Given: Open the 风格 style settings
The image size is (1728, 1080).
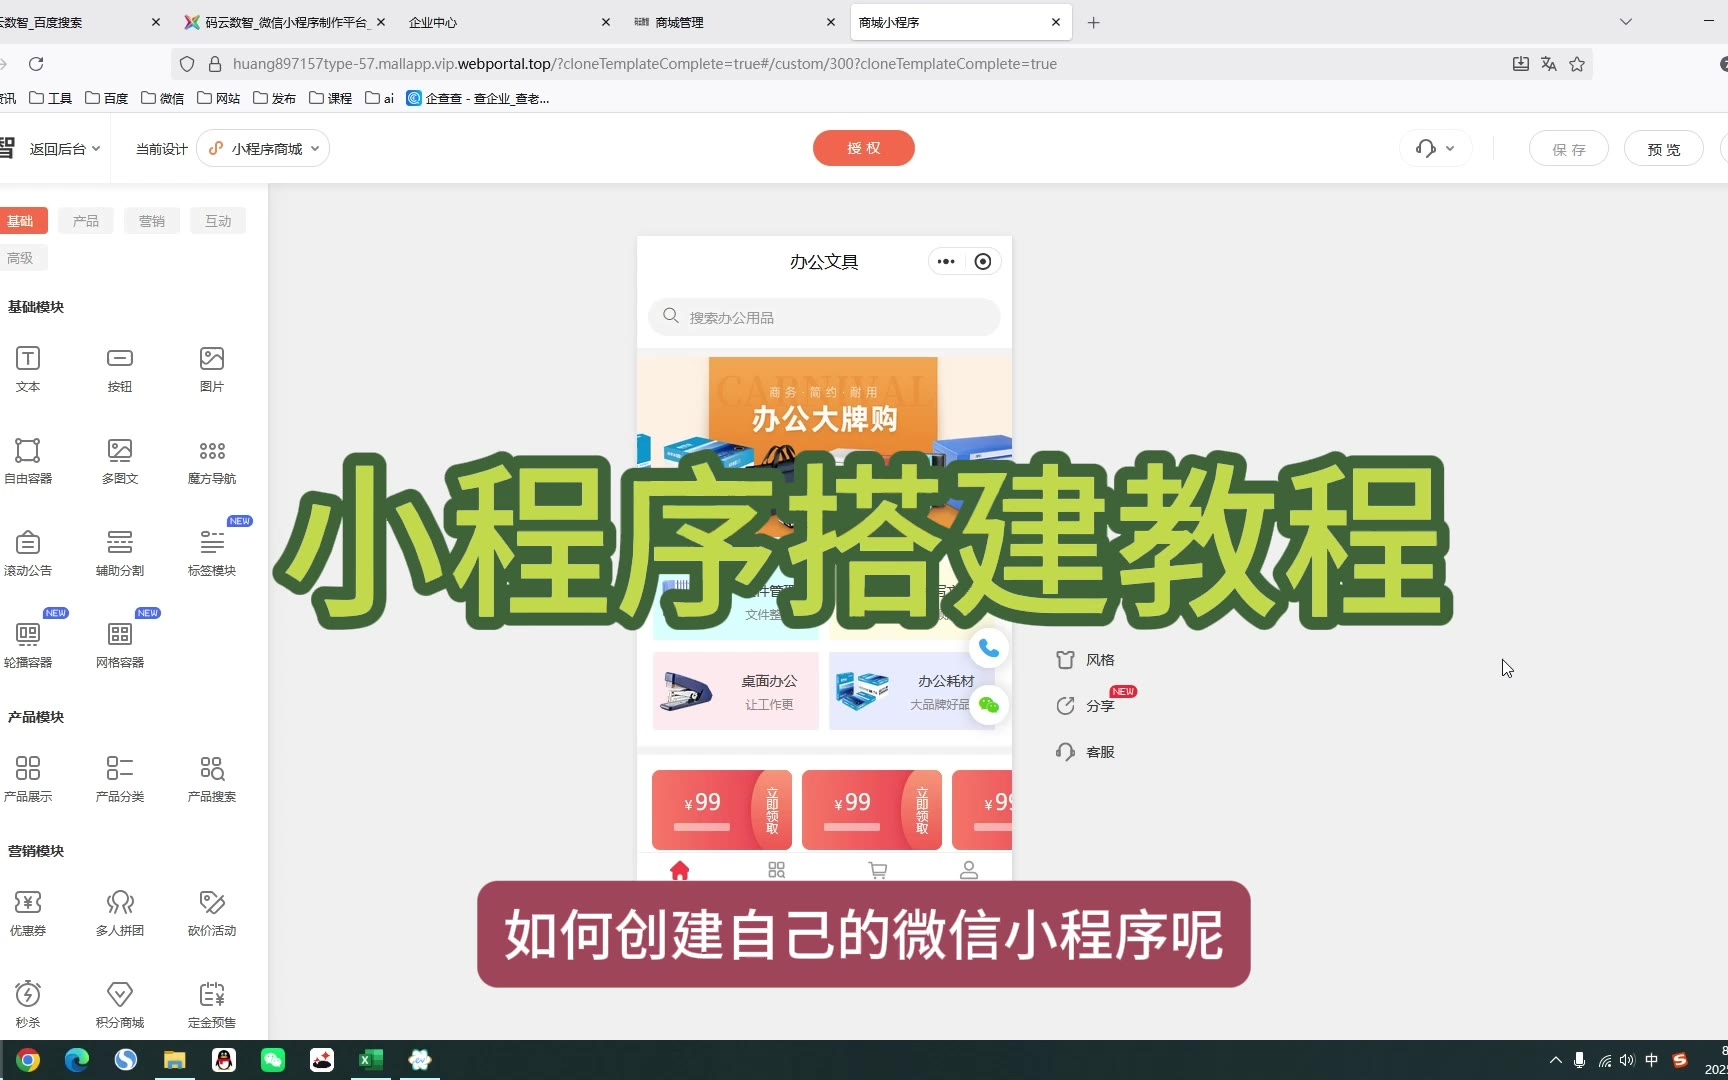Looking at the screenshot, I should point(1085,660).
